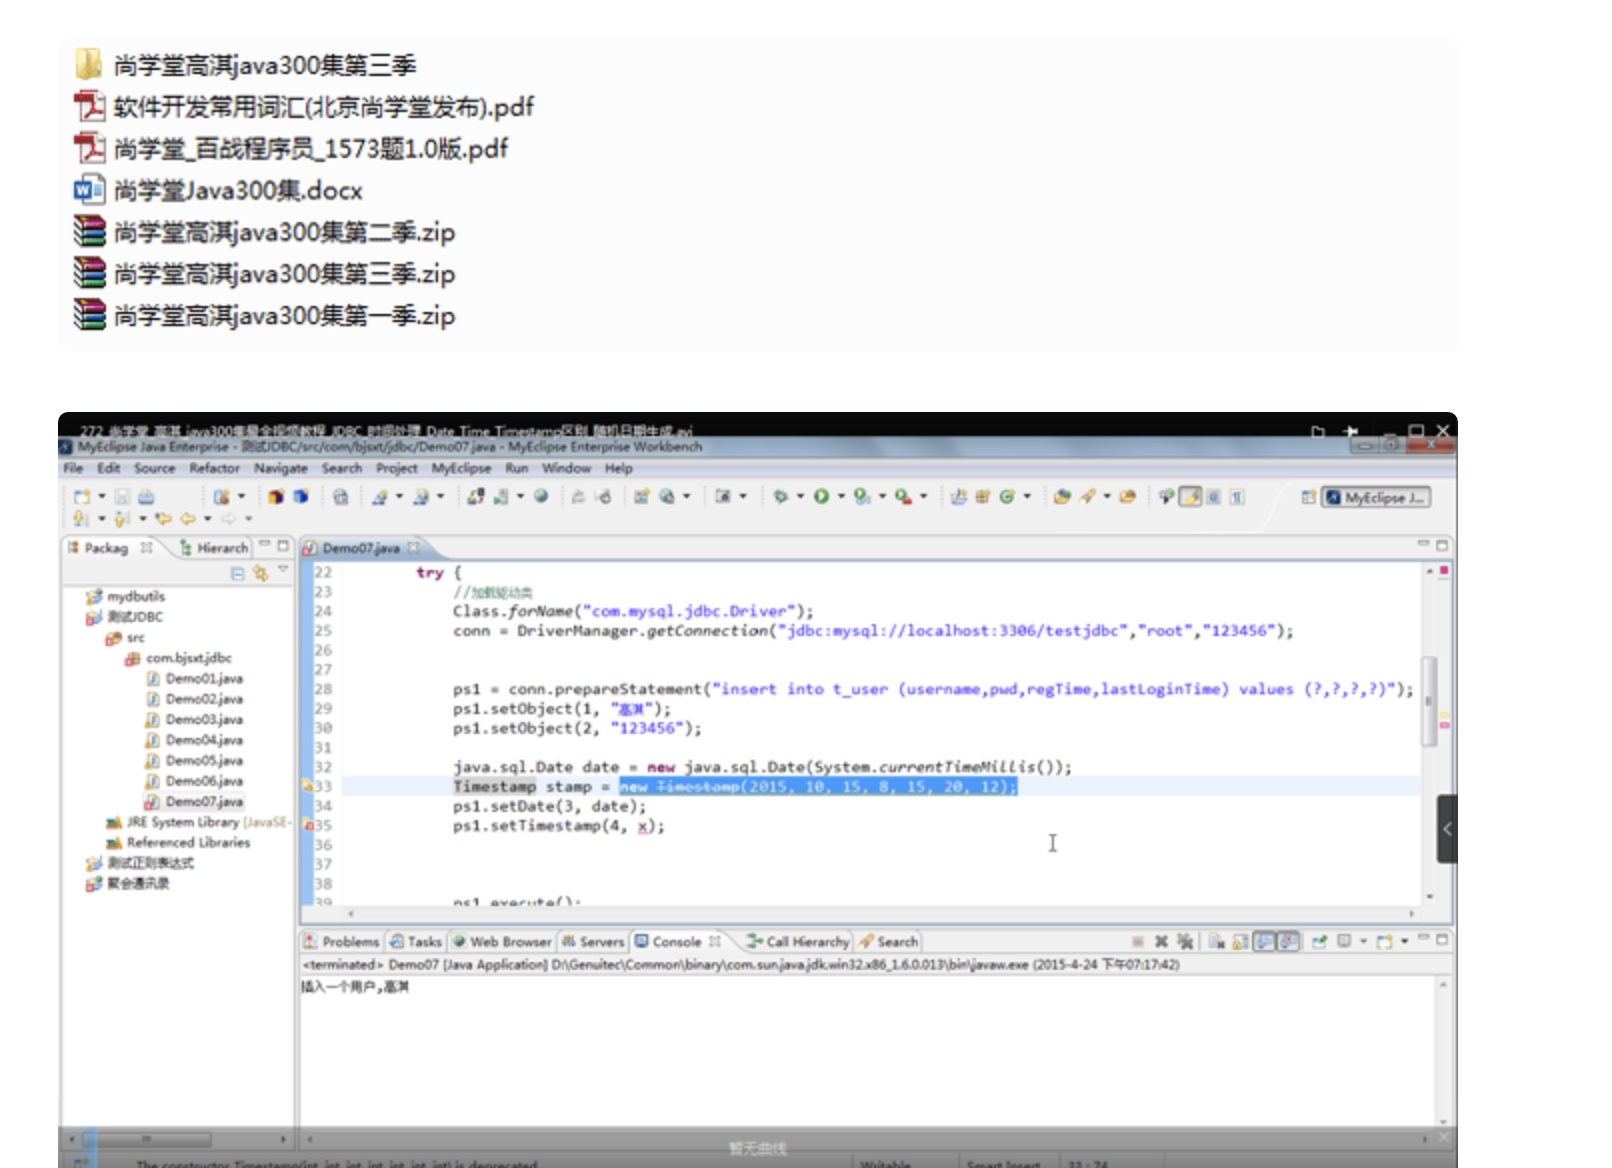Expand the Debug dropdown arrow

[800, 496]
